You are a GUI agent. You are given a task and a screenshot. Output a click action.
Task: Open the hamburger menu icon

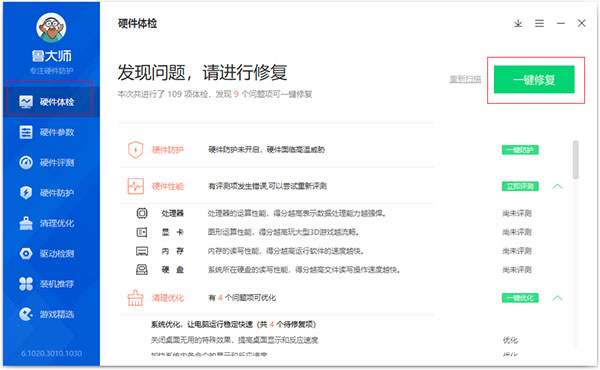[540, 23]
